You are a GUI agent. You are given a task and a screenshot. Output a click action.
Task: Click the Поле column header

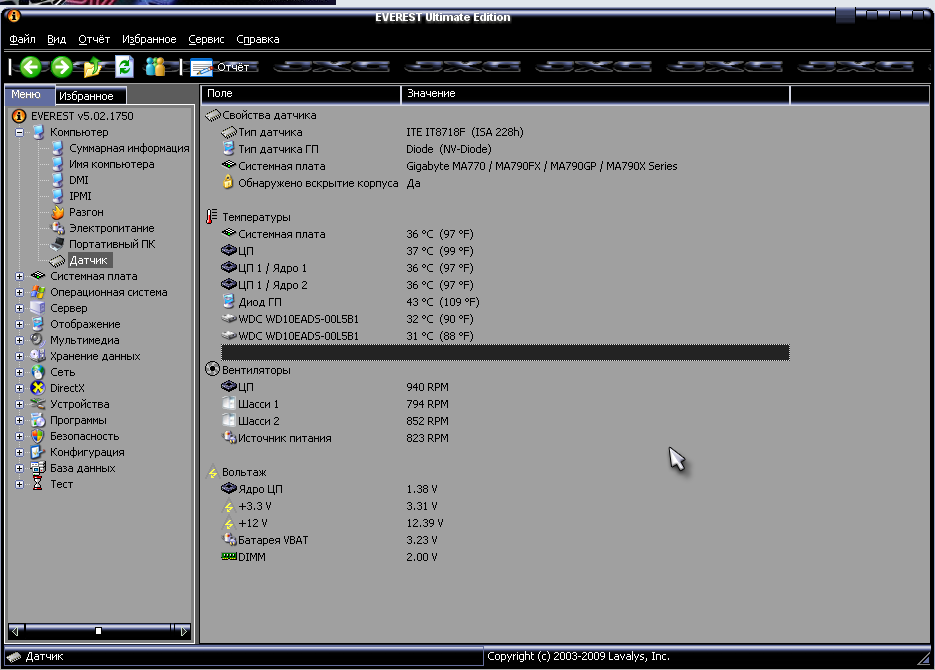[x=300, y=94]
